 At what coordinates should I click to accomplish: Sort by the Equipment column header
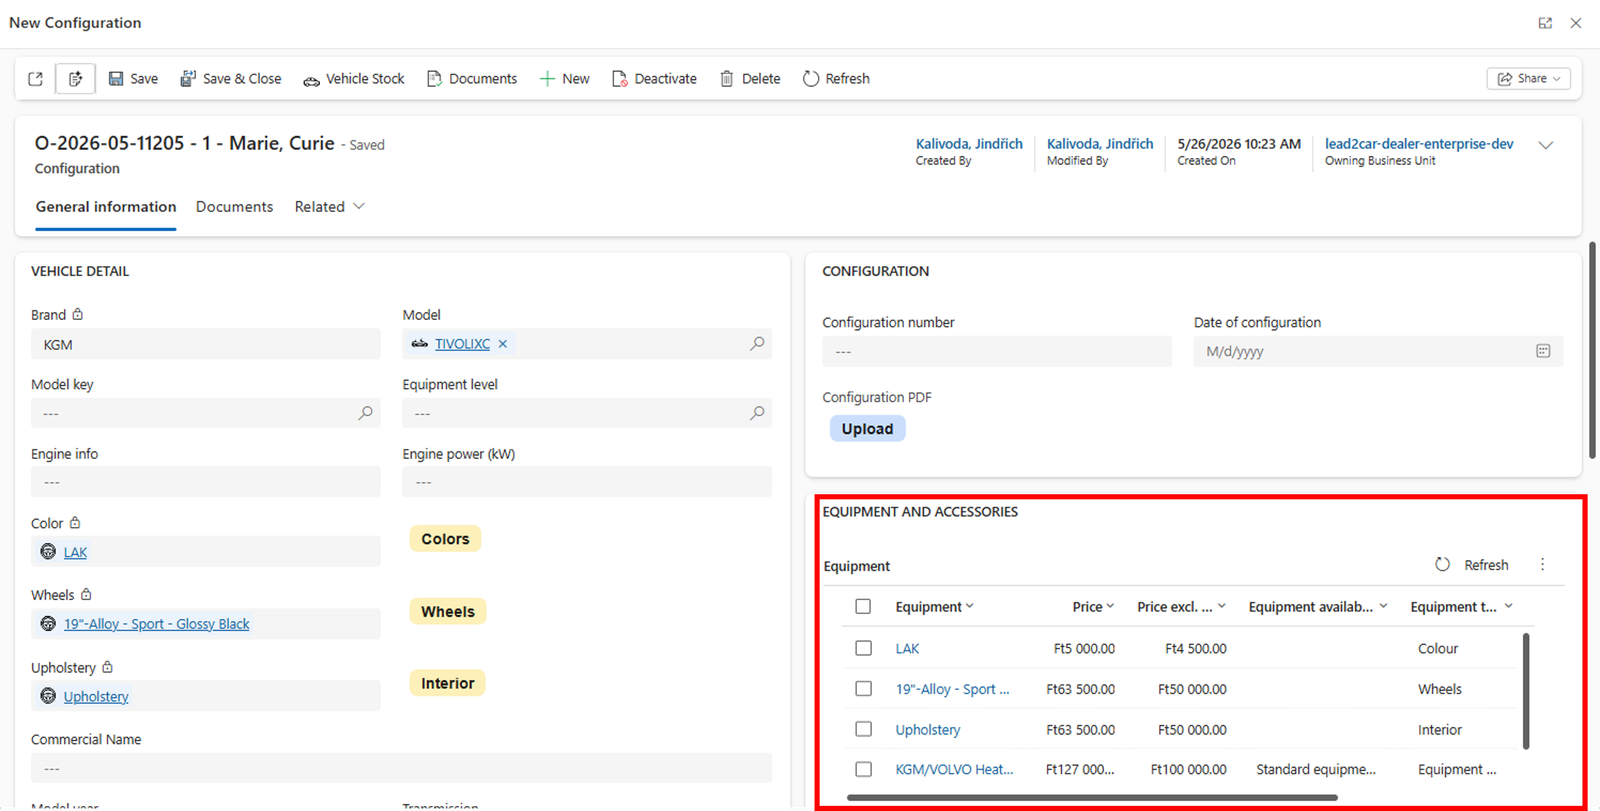934,607
